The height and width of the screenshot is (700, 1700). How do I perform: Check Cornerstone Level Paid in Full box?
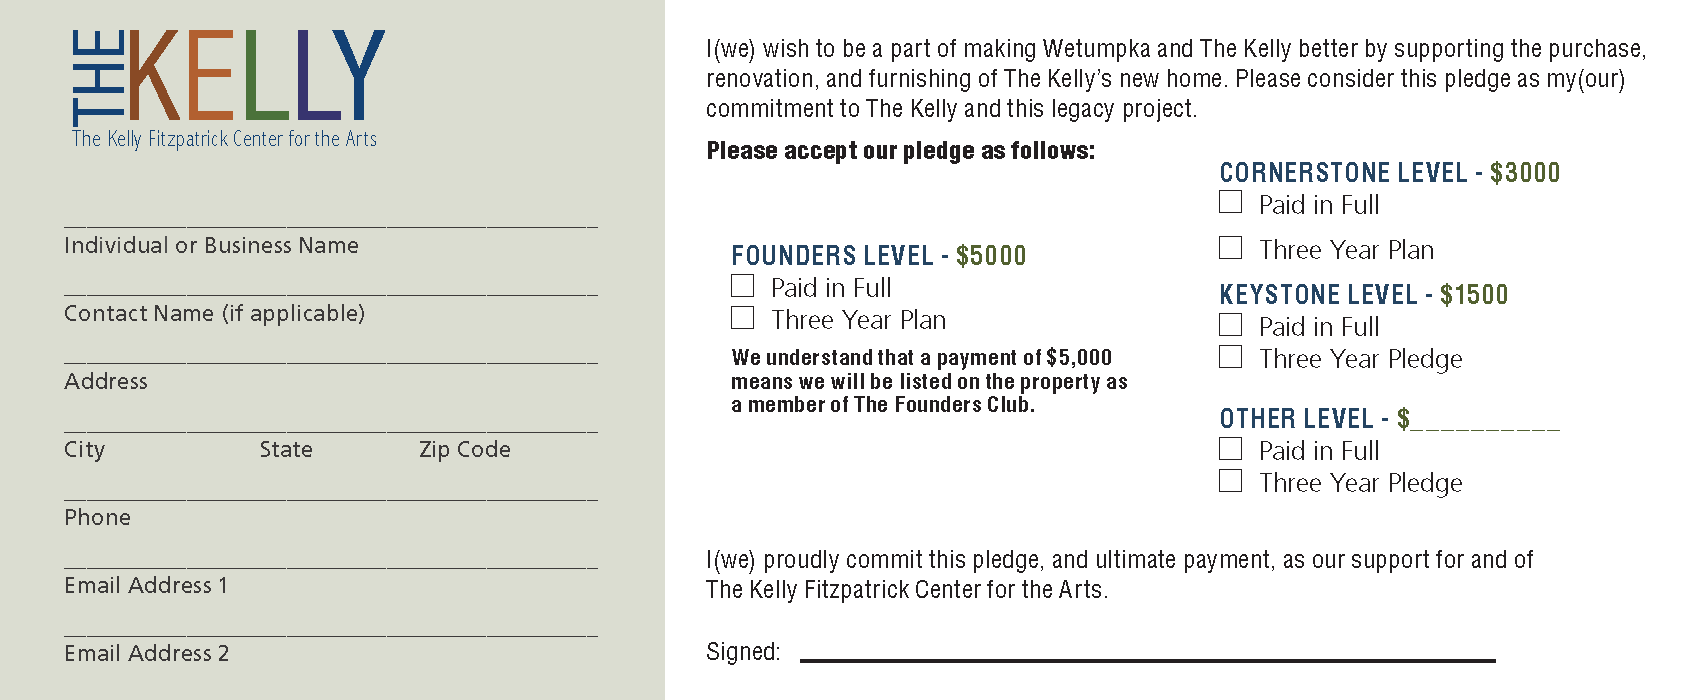coord(1231,202)
